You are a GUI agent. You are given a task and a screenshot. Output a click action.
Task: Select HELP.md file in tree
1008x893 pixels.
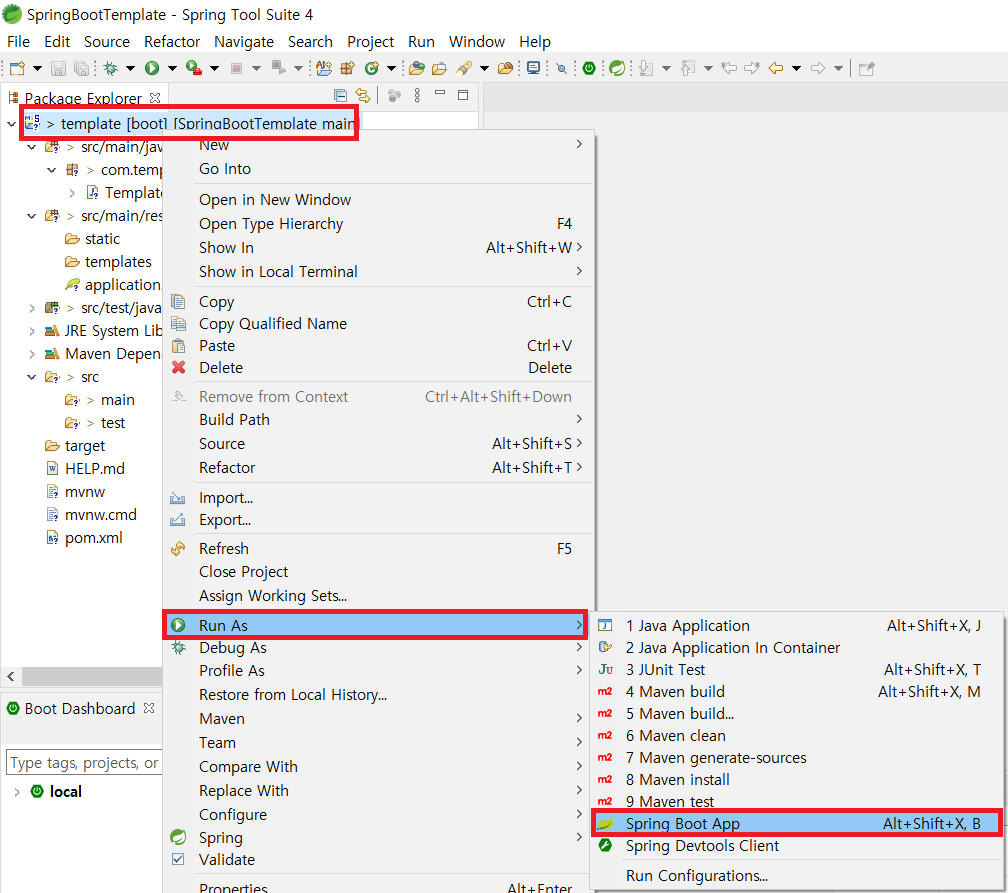94,469
